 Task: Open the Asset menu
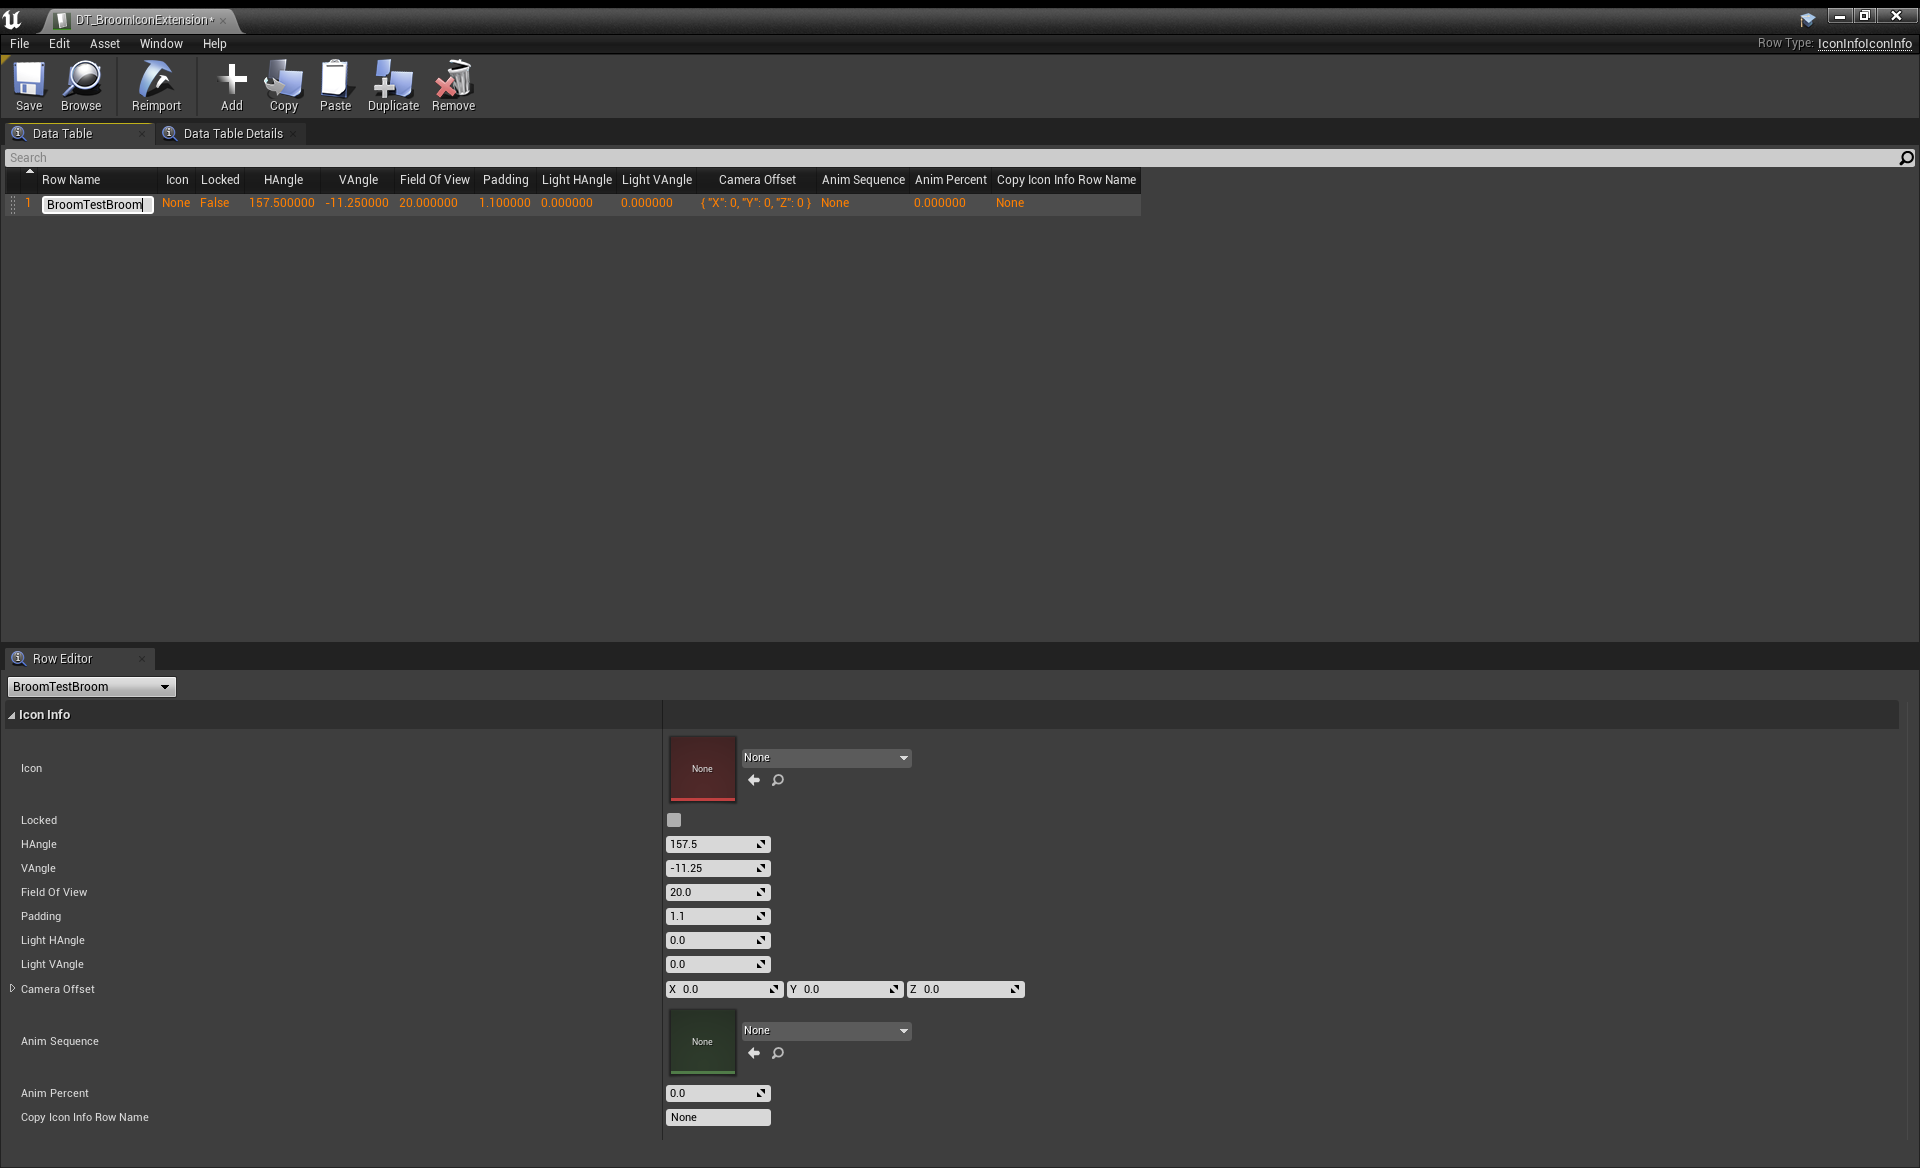[104, 44]
